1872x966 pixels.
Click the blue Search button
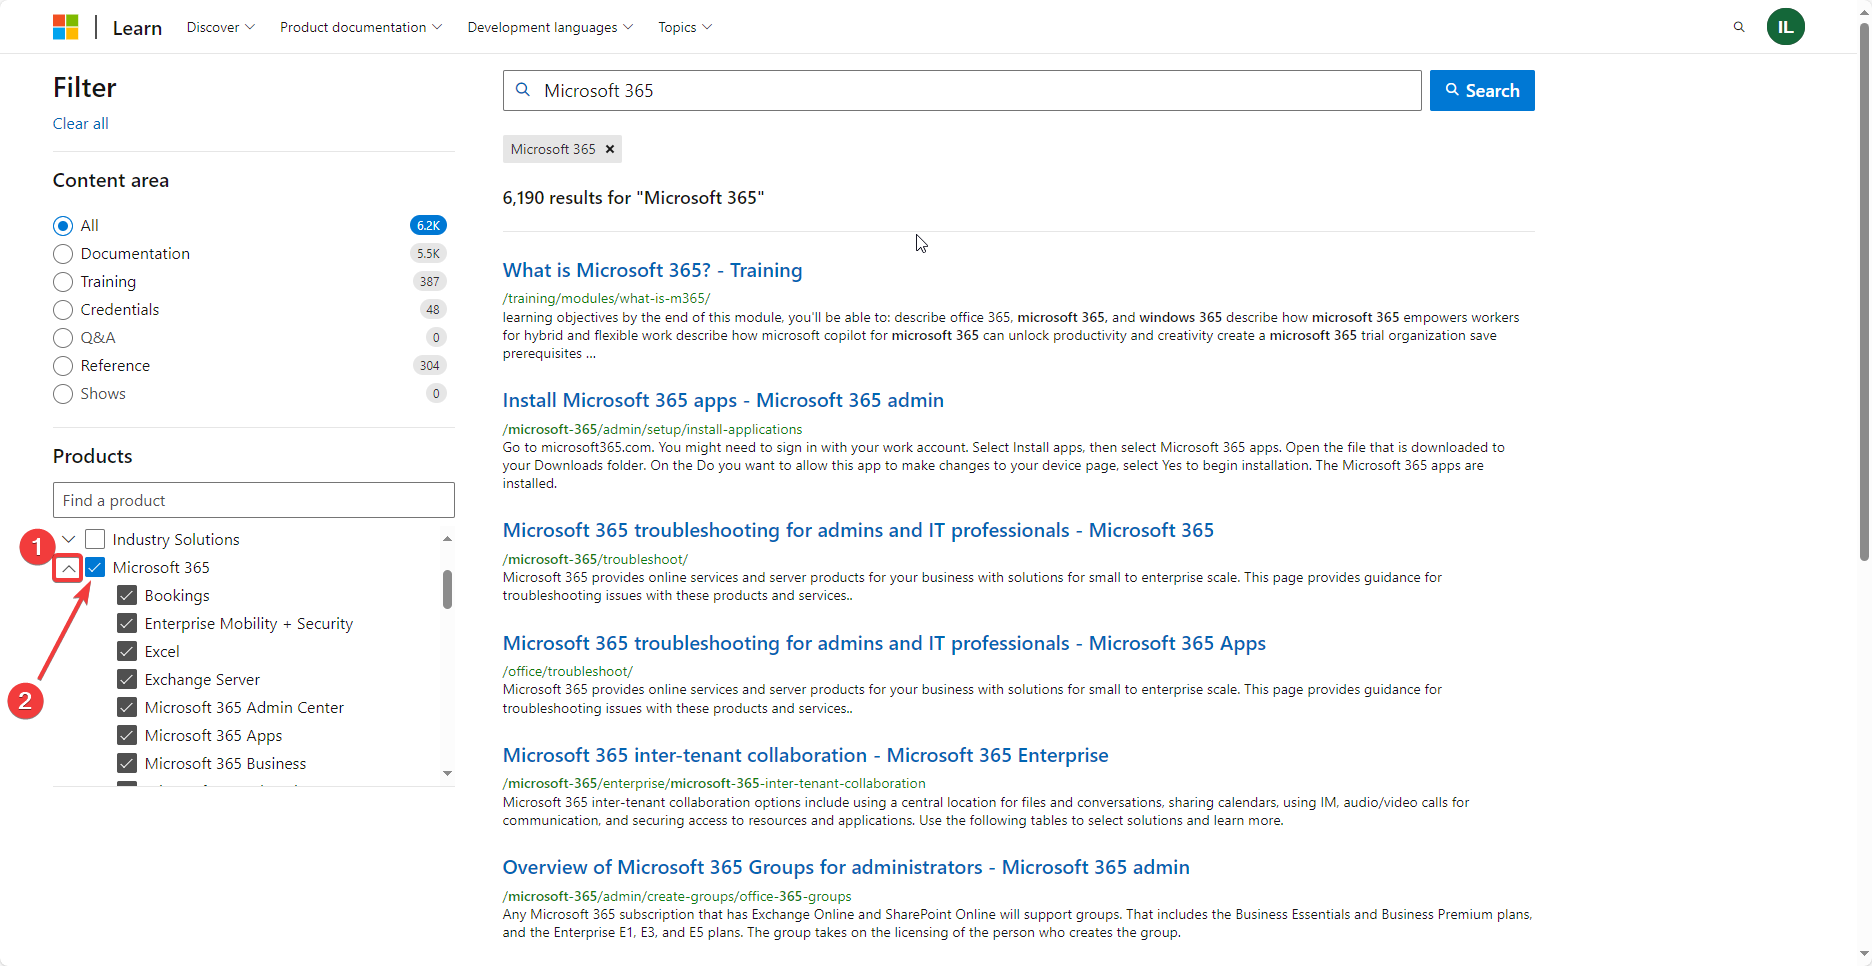(1482, 91)
